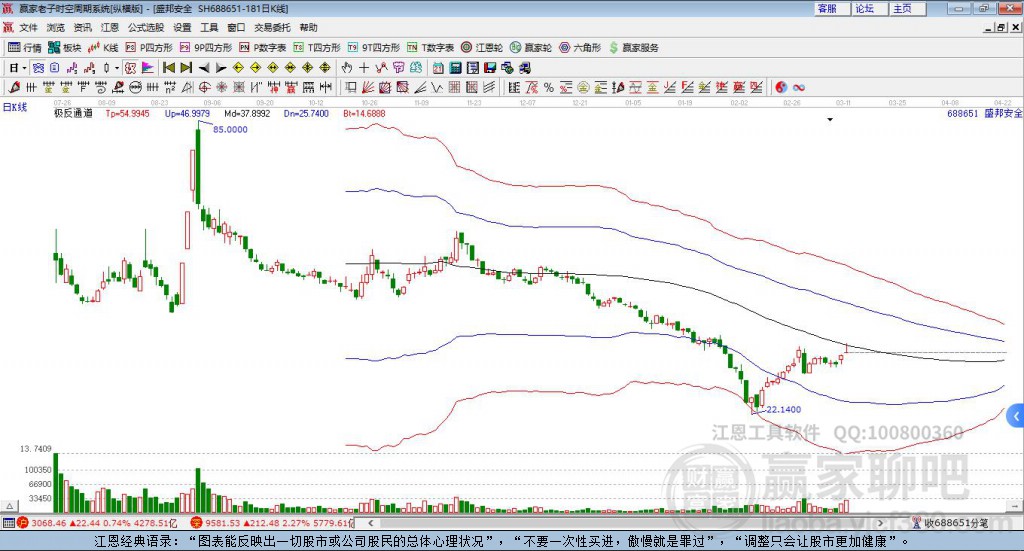Click the 极反通道 indicator name
Screen dimensions: 1024x551
click(x=73, y=113)
